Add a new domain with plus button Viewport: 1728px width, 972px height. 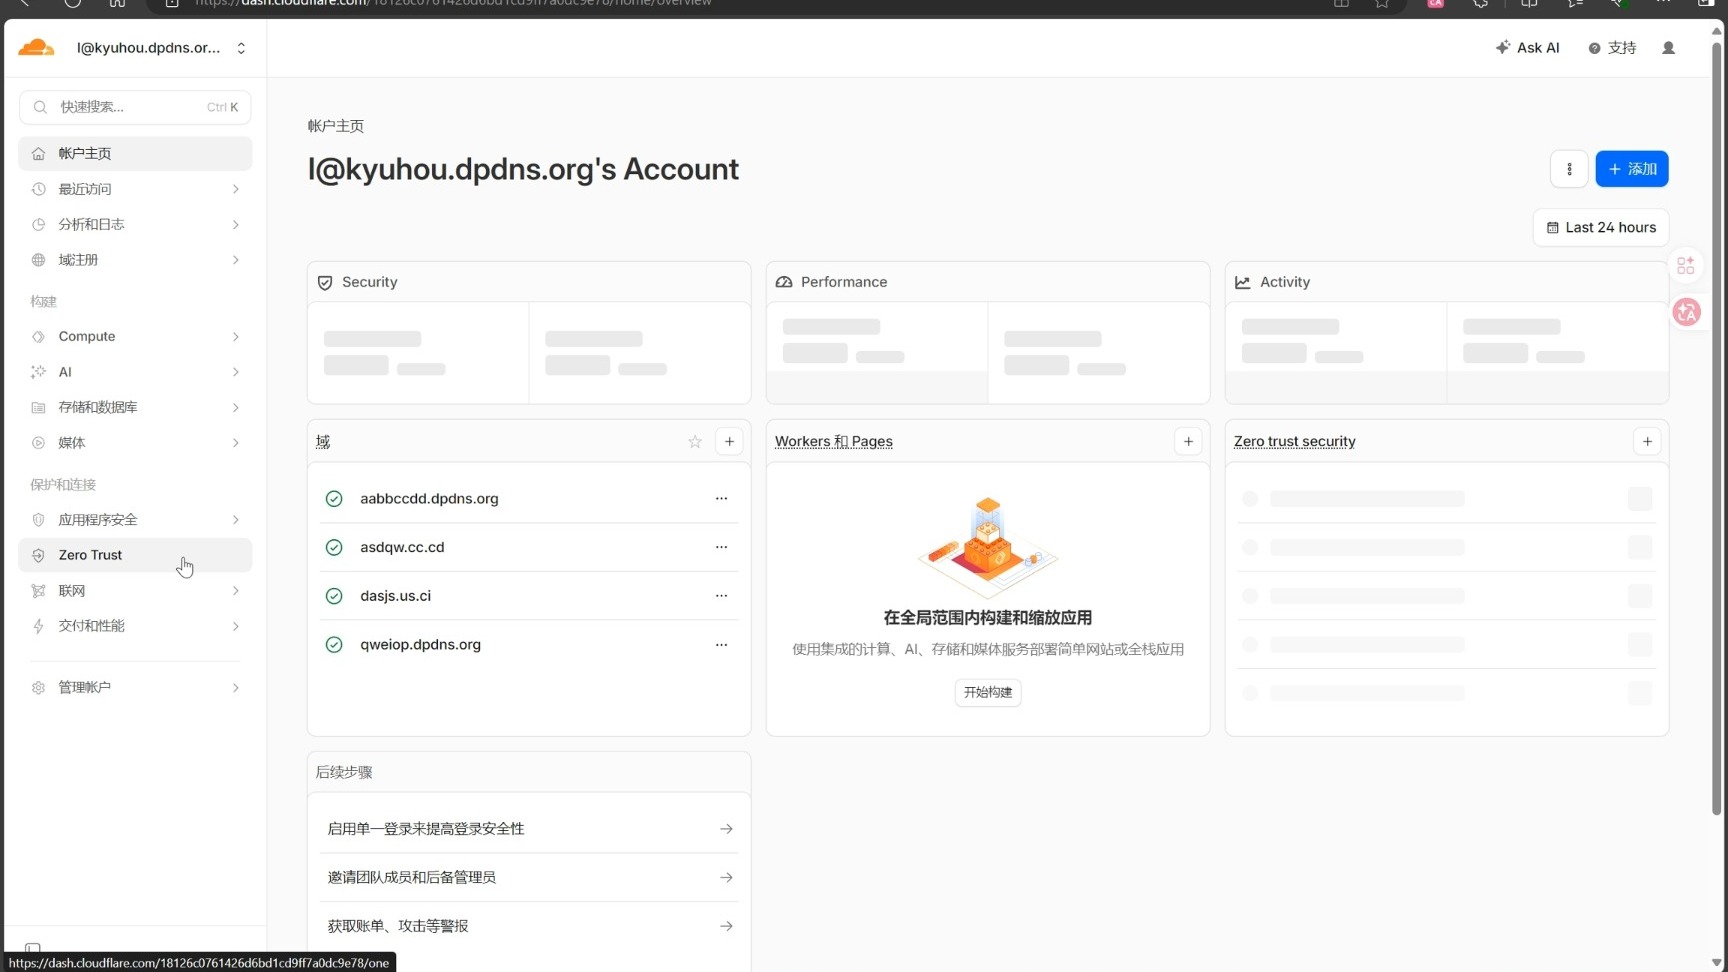[x=729, y=442]
